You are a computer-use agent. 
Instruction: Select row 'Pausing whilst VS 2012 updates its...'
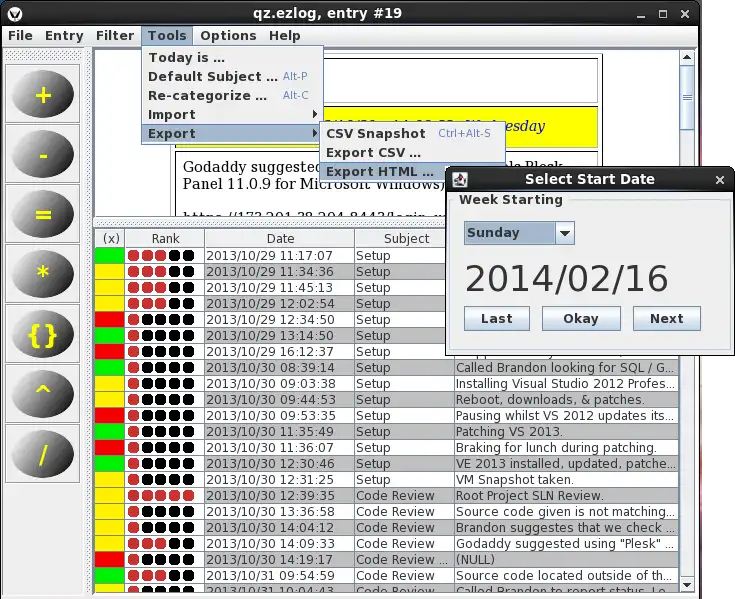point(566,415)
